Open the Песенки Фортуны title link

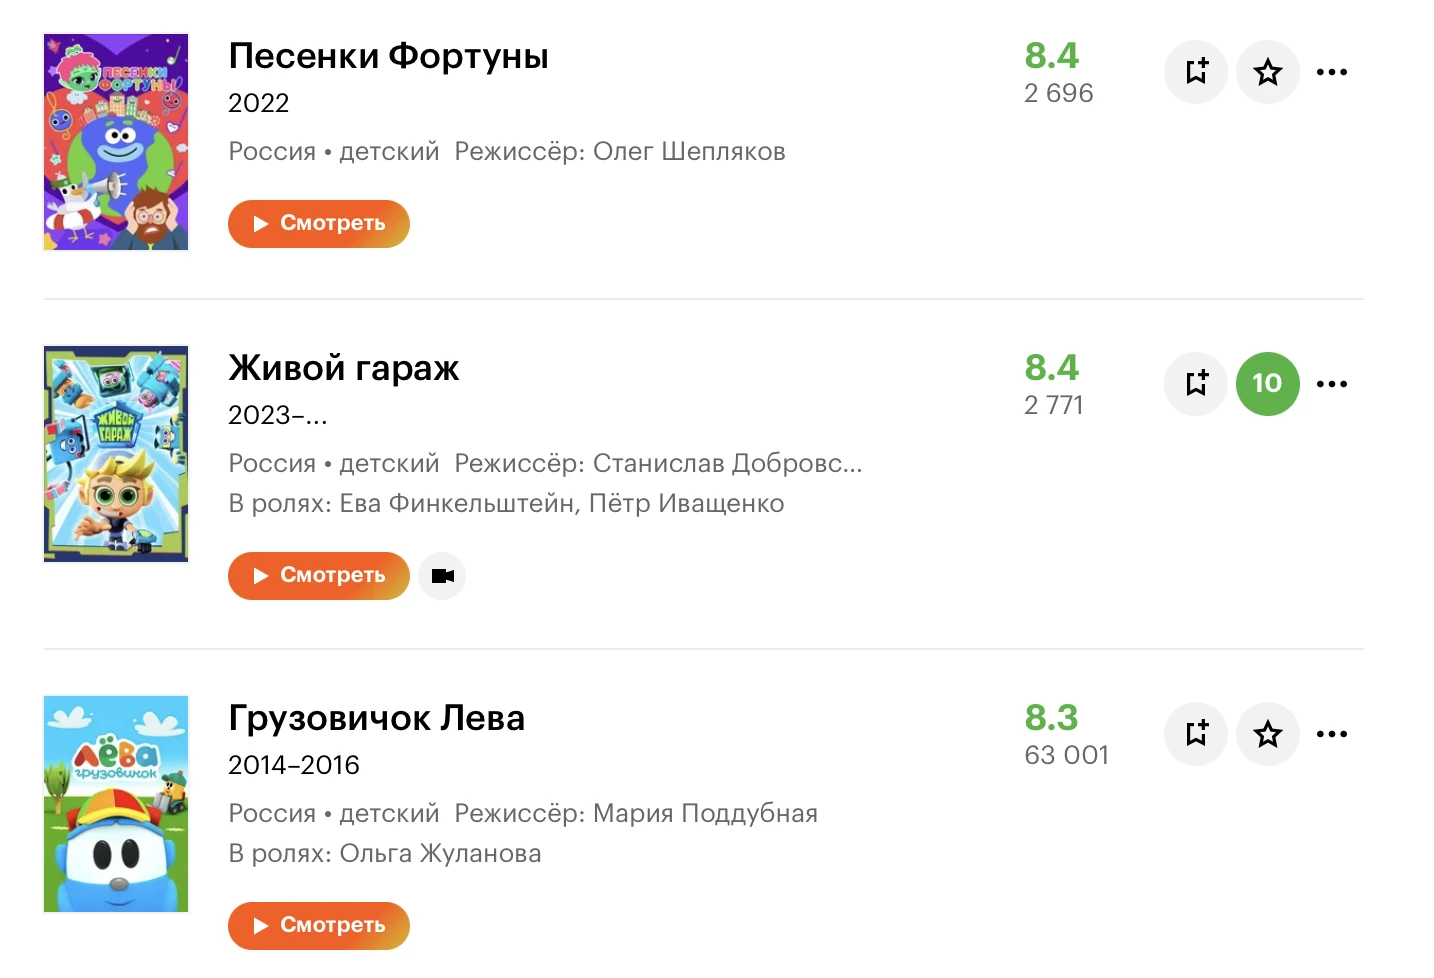point(388,56)
